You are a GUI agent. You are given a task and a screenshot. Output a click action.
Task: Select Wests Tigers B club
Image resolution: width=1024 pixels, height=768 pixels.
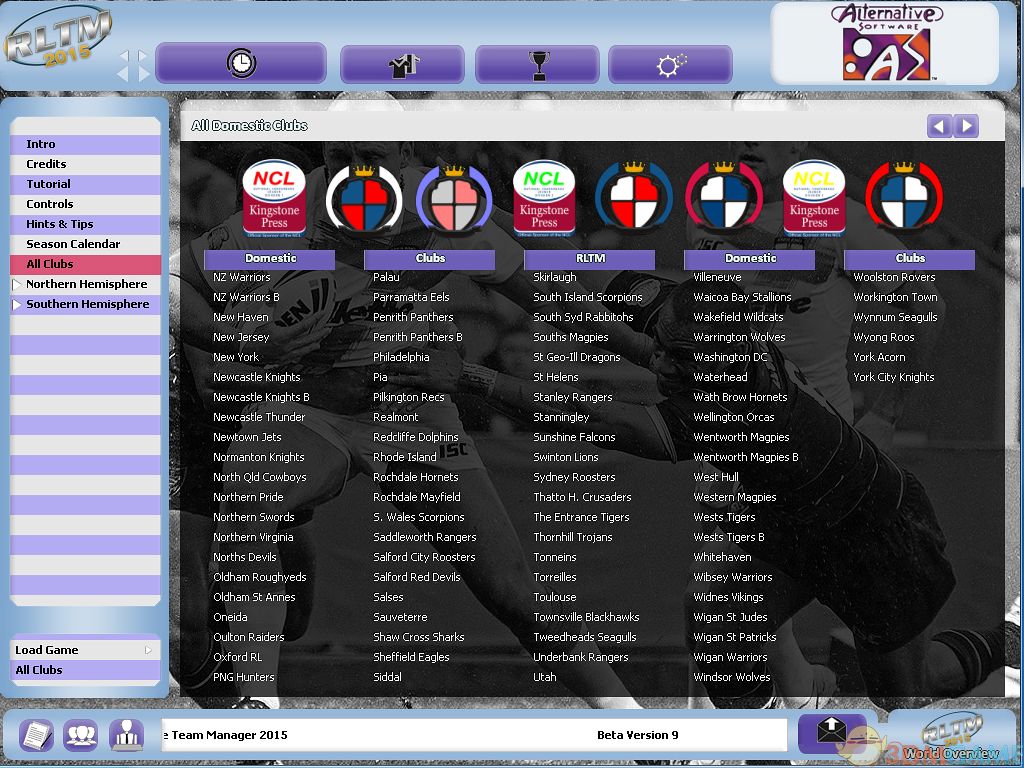[x=728, y=537]
